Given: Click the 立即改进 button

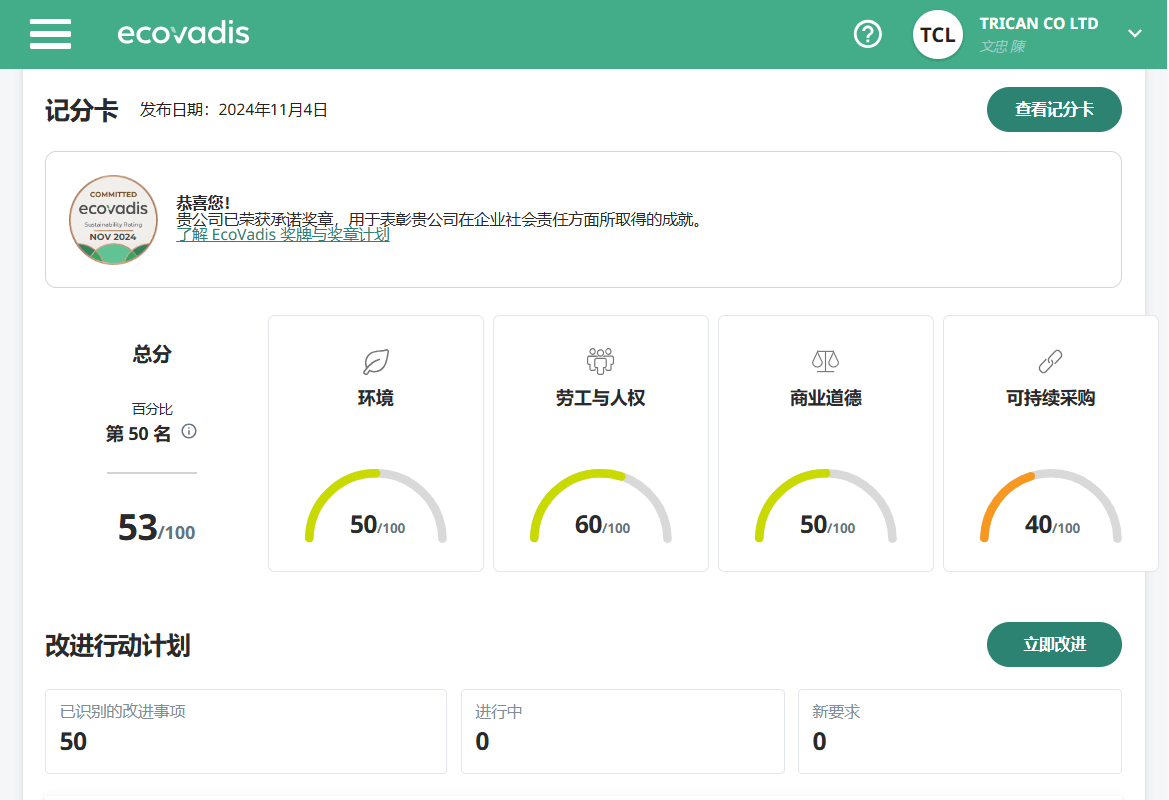Looking at the screenshot, I should (1054, 645).
